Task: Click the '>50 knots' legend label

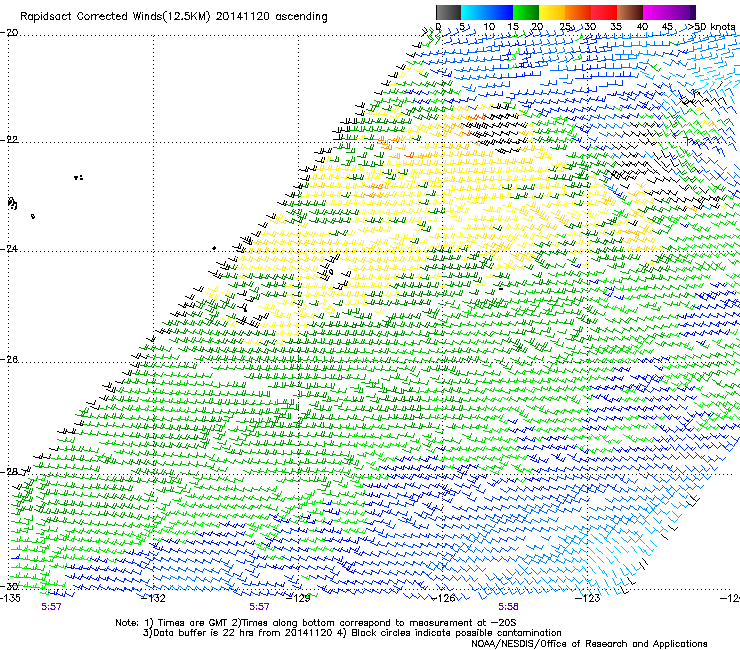Action: tap(711, 27)
